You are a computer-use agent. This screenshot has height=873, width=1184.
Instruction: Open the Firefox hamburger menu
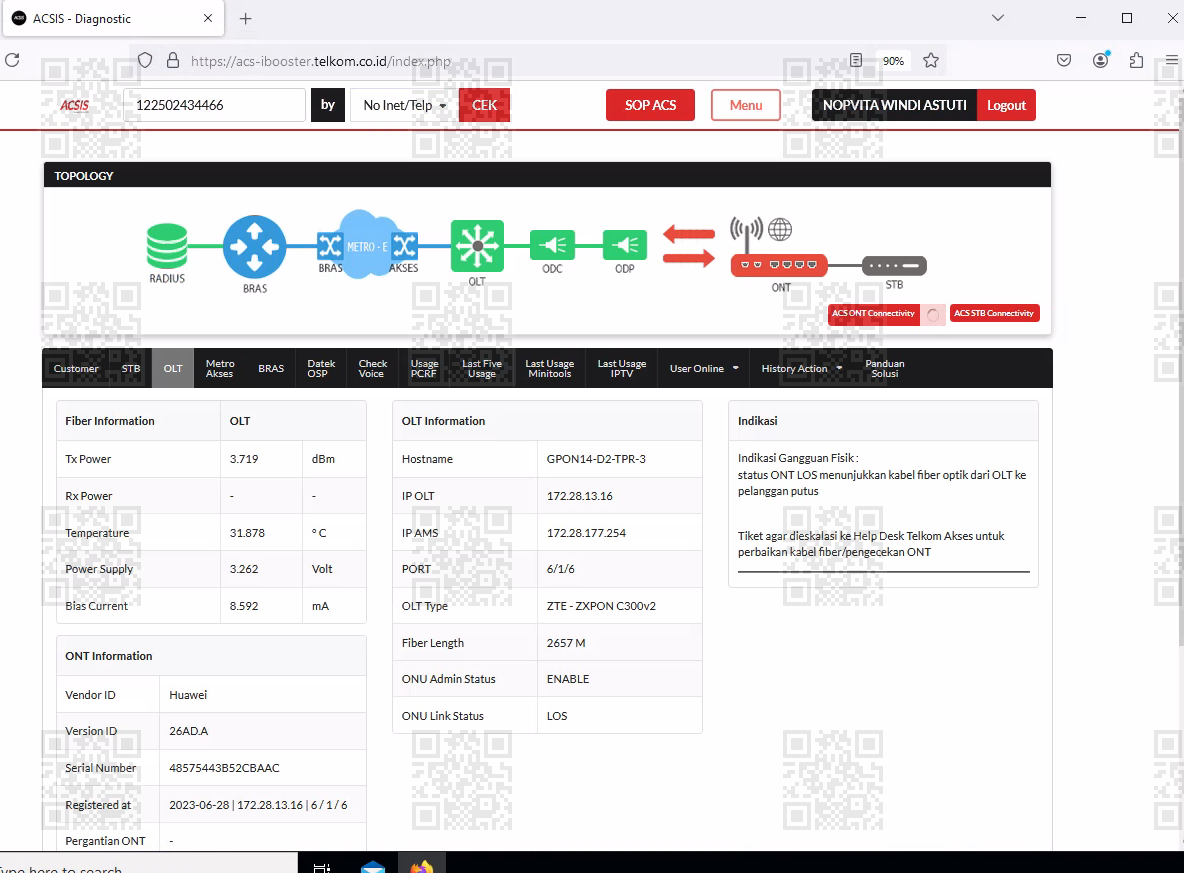(1172, 60)
